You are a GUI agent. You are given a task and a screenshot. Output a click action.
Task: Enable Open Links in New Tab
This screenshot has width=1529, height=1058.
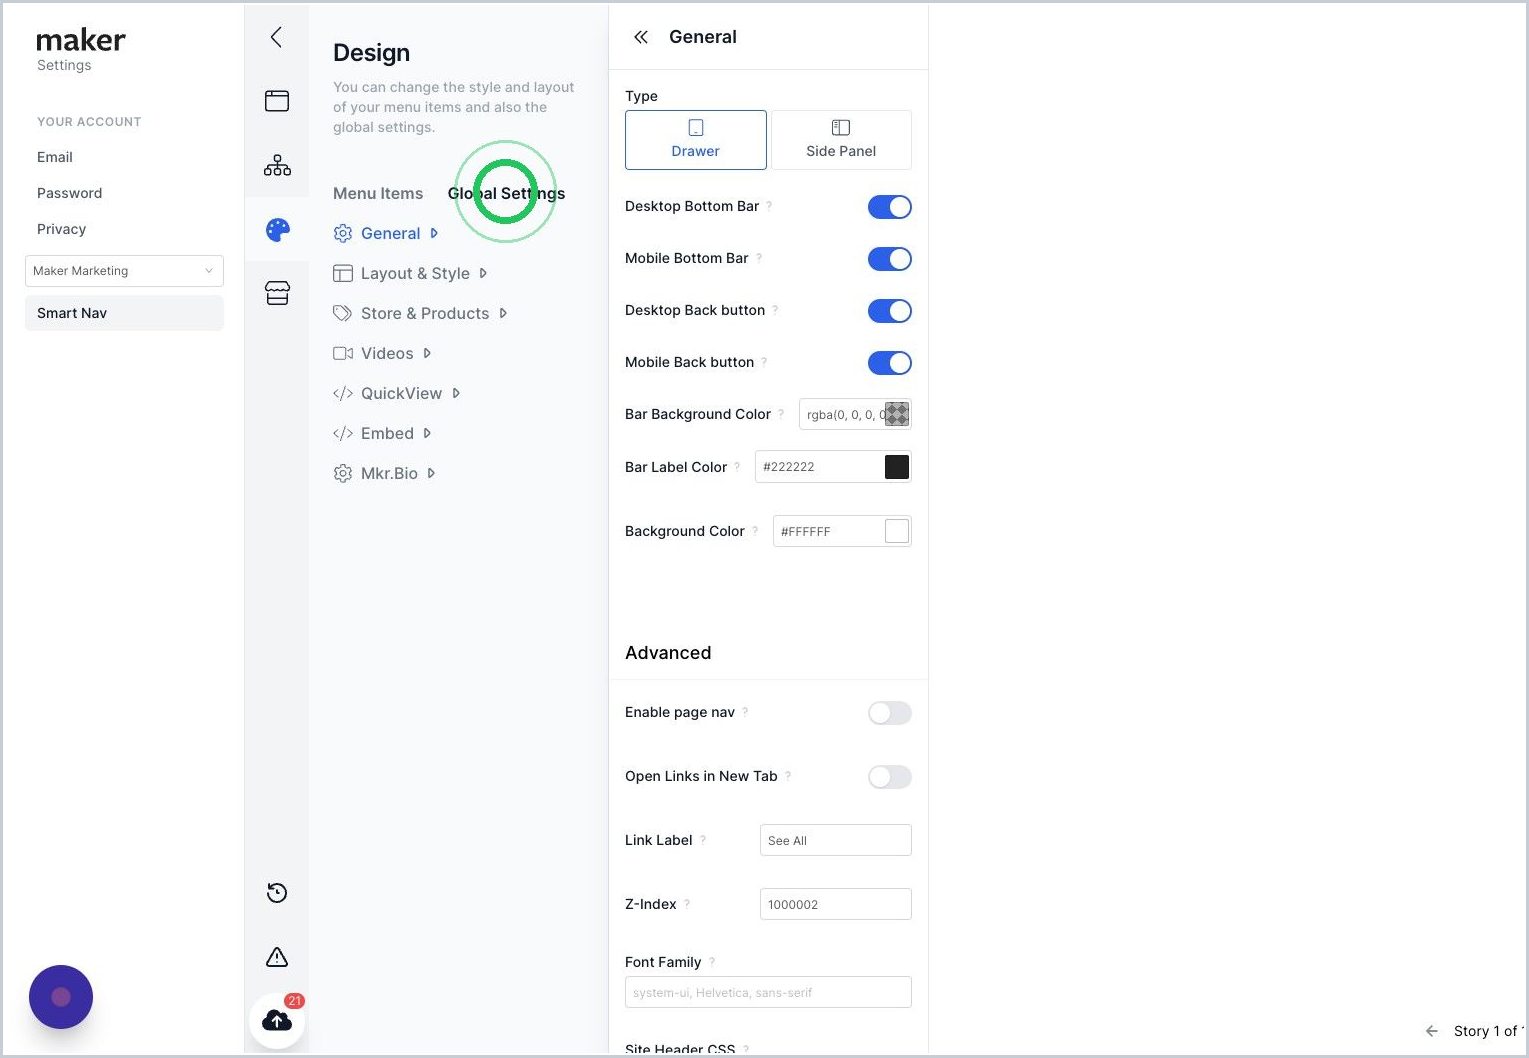tap(890, 777)
